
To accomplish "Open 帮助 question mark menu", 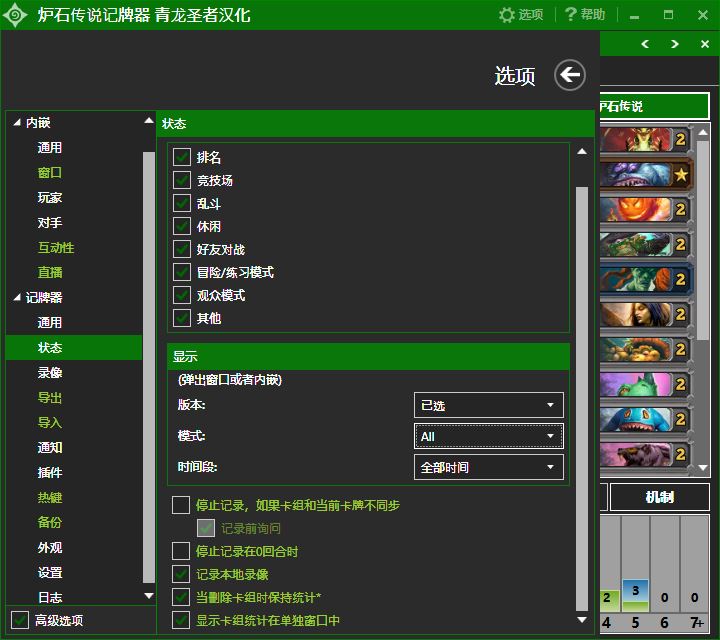I will [x=585, y=15].
